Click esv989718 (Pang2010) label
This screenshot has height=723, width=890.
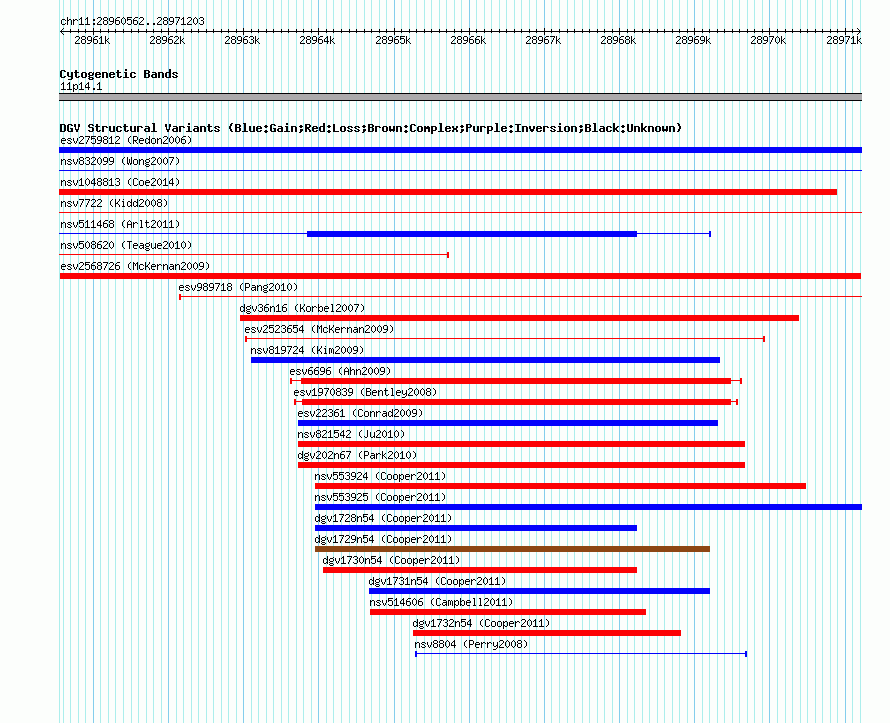coord(238,287)
